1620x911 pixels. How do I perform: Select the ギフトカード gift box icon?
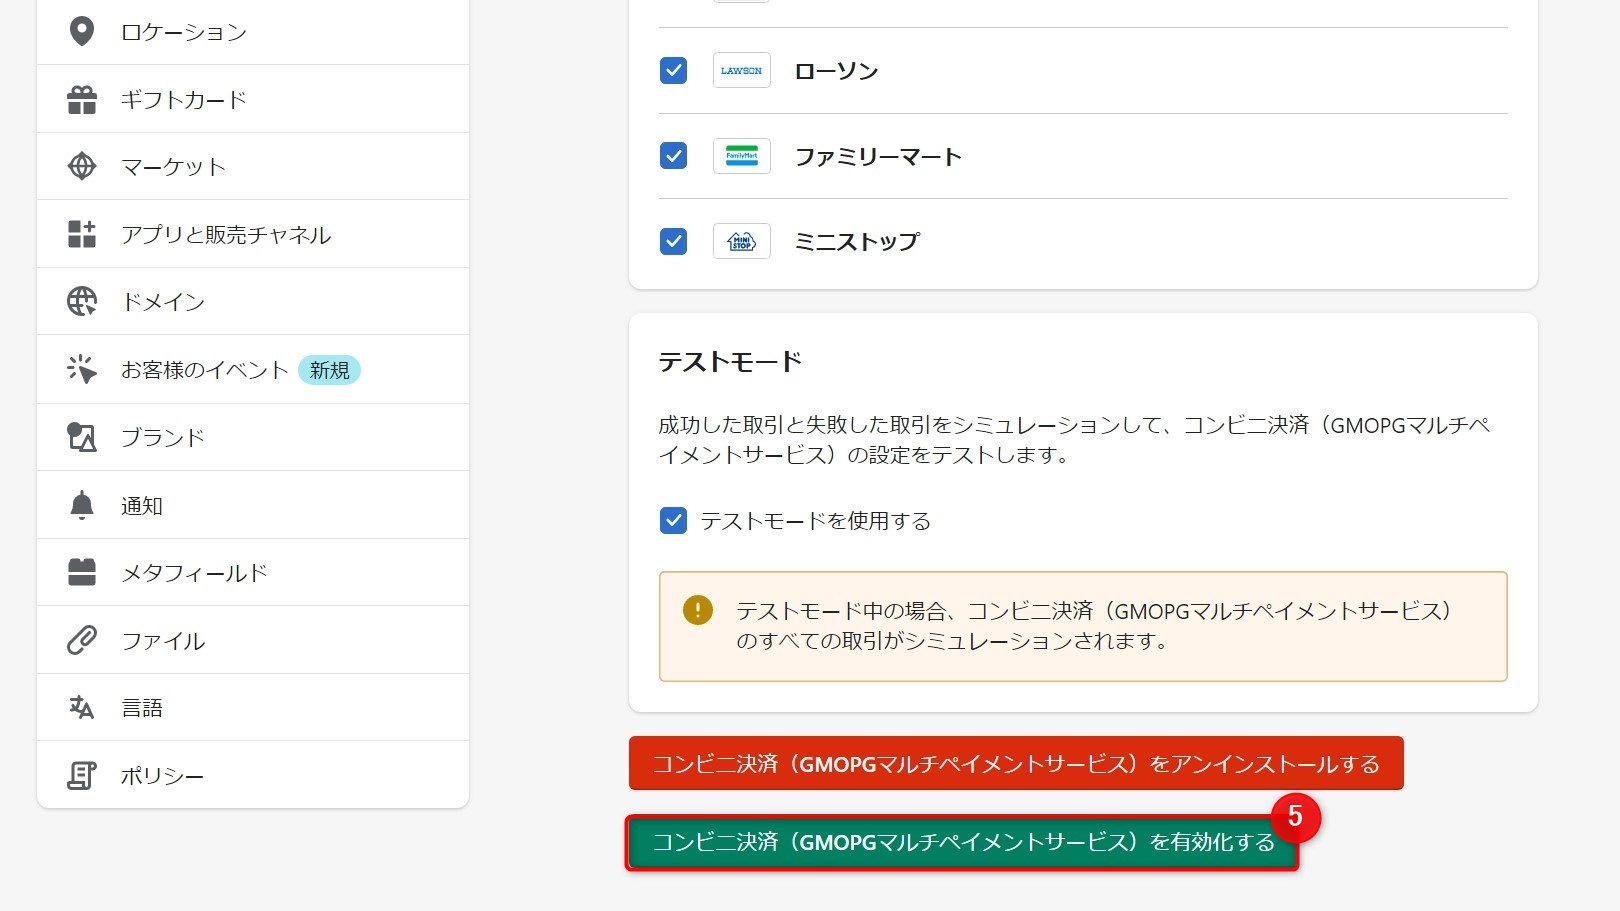point(82,99)
